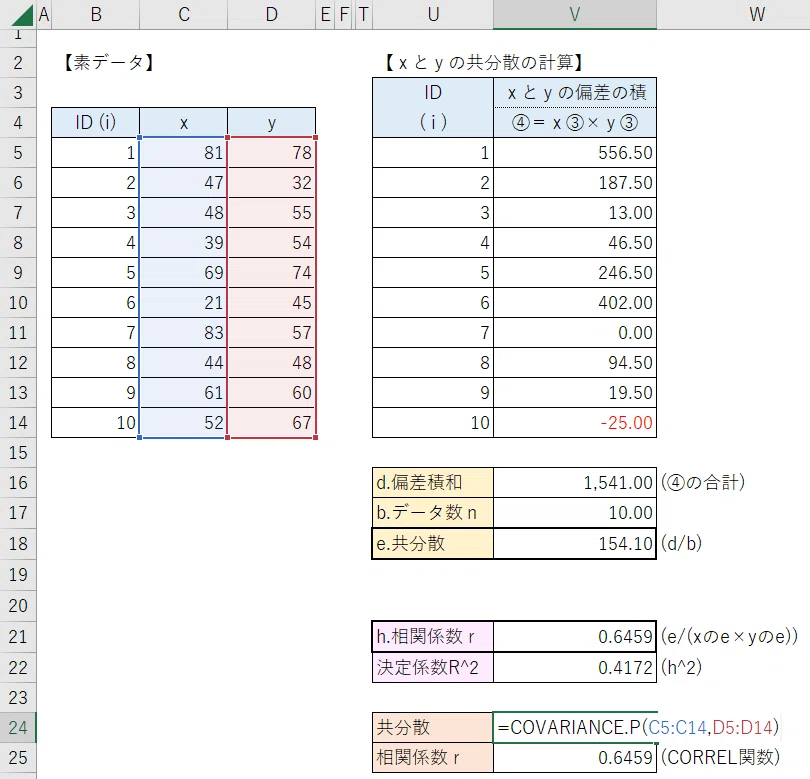Select column D header
This screenshot has width=810, height=779.
click(x=272, y=14)
